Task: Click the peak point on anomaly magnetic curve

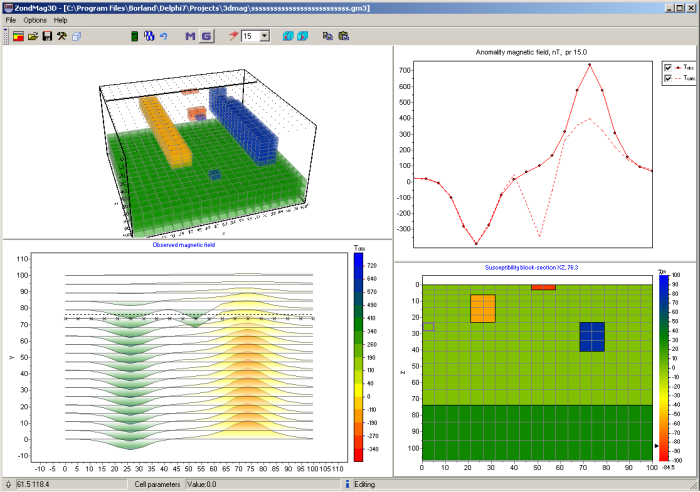Action: pos(590,65)
